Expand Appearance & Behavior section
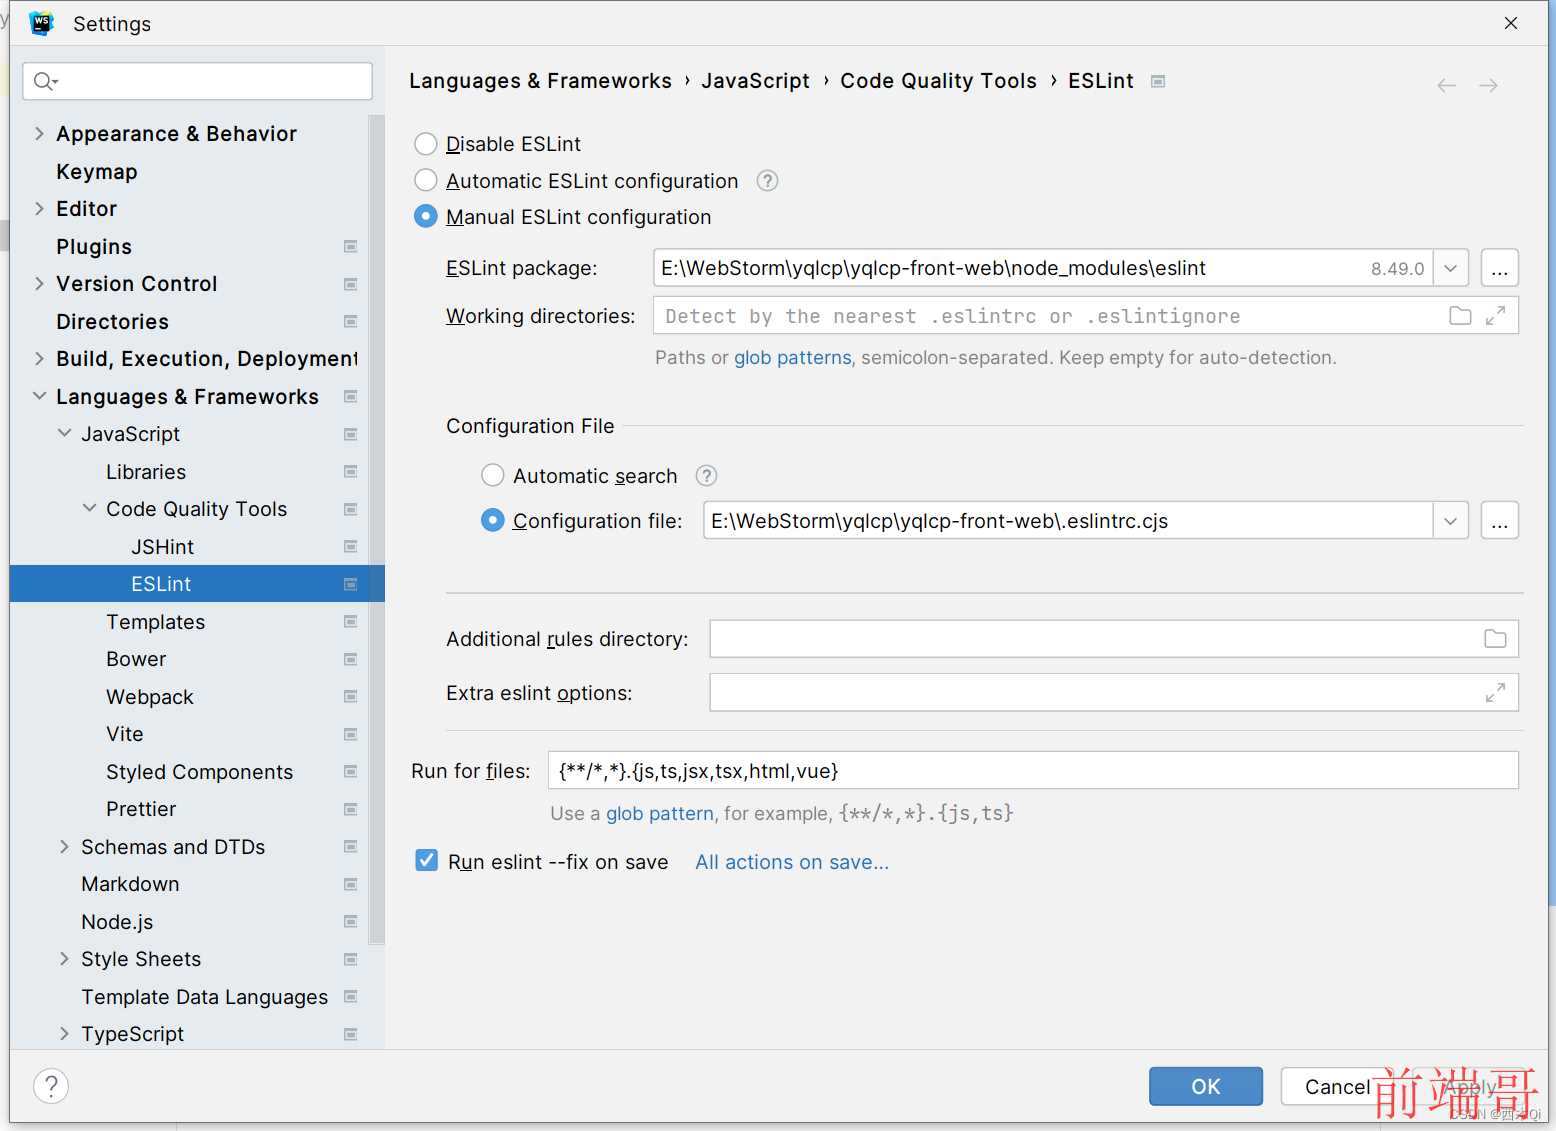1556x1131 pixels. 39,134
